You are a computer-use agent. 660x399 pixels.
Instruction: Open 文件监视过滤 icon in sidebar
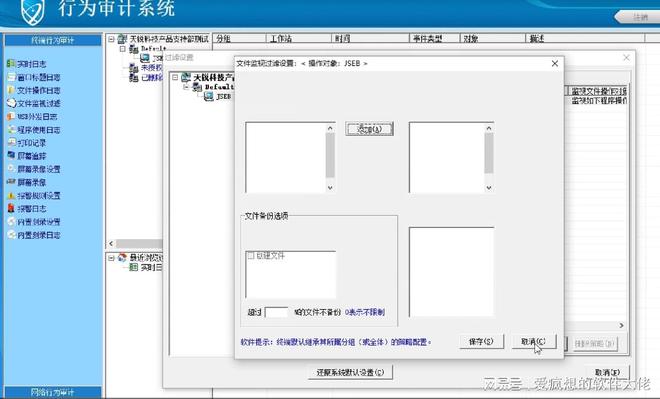click(11, 103)
